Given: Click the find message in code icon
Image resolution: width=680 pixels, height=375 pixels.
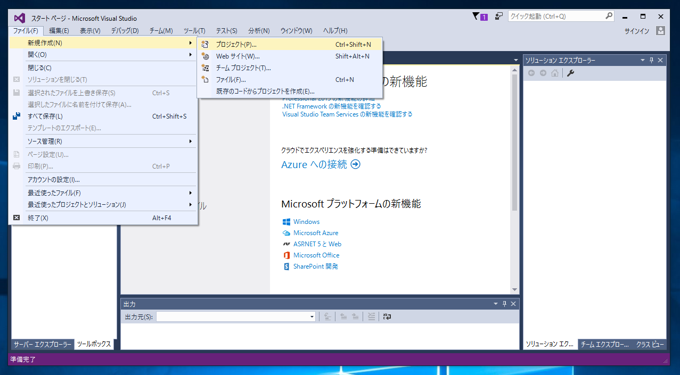Looking at the screenshot, I should (x=327, y=317).
